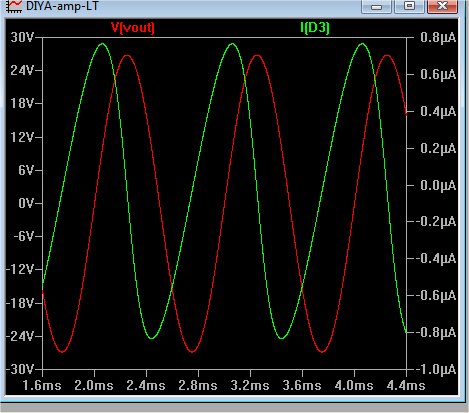Image resolution: width=469 pixels, height=413 pixels.
Task: Click the DIYA-amp-LT window waveform icon
Action: 14,6
